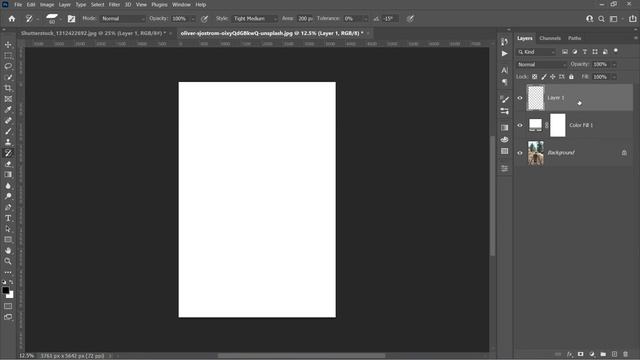Select the Frame tool

pos(8,99)
